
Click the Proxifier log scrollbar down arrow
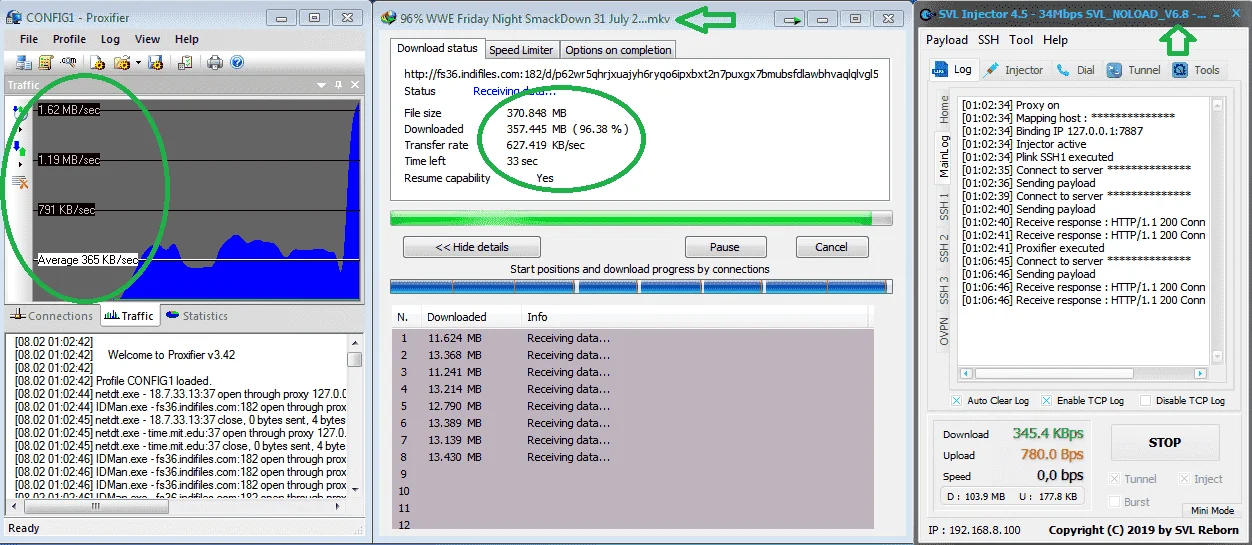[355, 488]
